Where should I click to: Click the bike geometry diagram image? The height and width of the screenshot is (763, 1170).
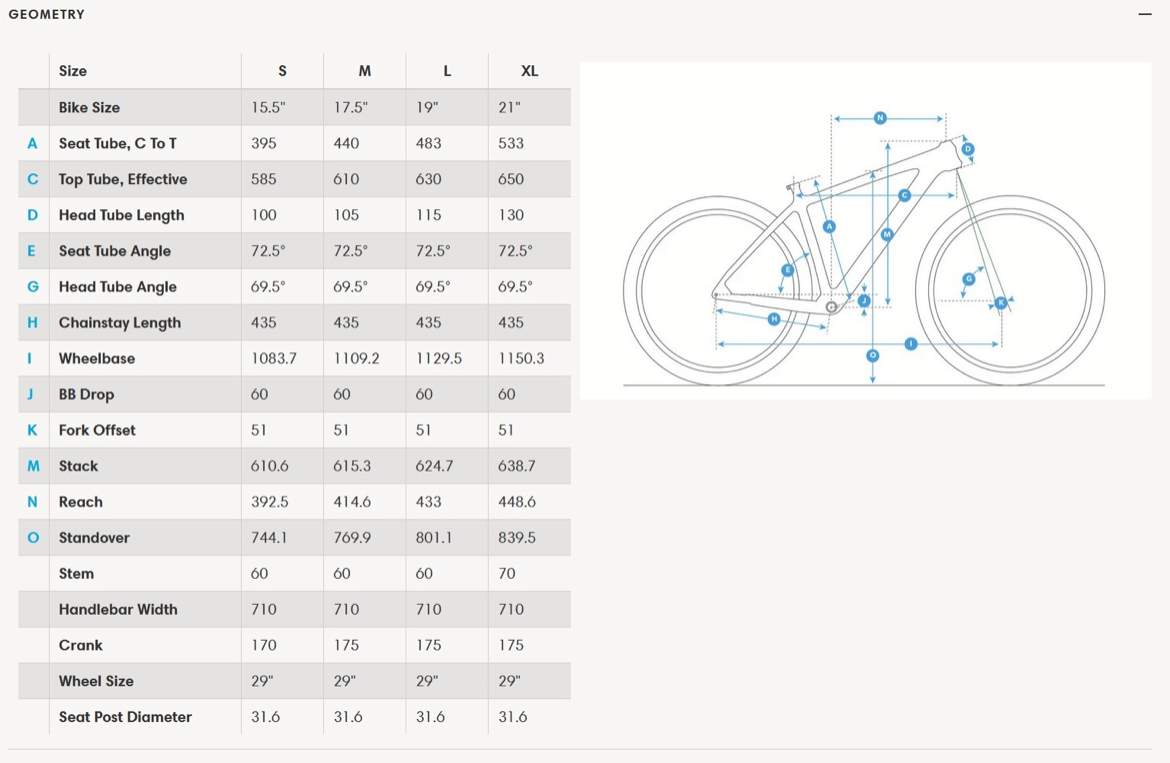(x=866, y=230)
